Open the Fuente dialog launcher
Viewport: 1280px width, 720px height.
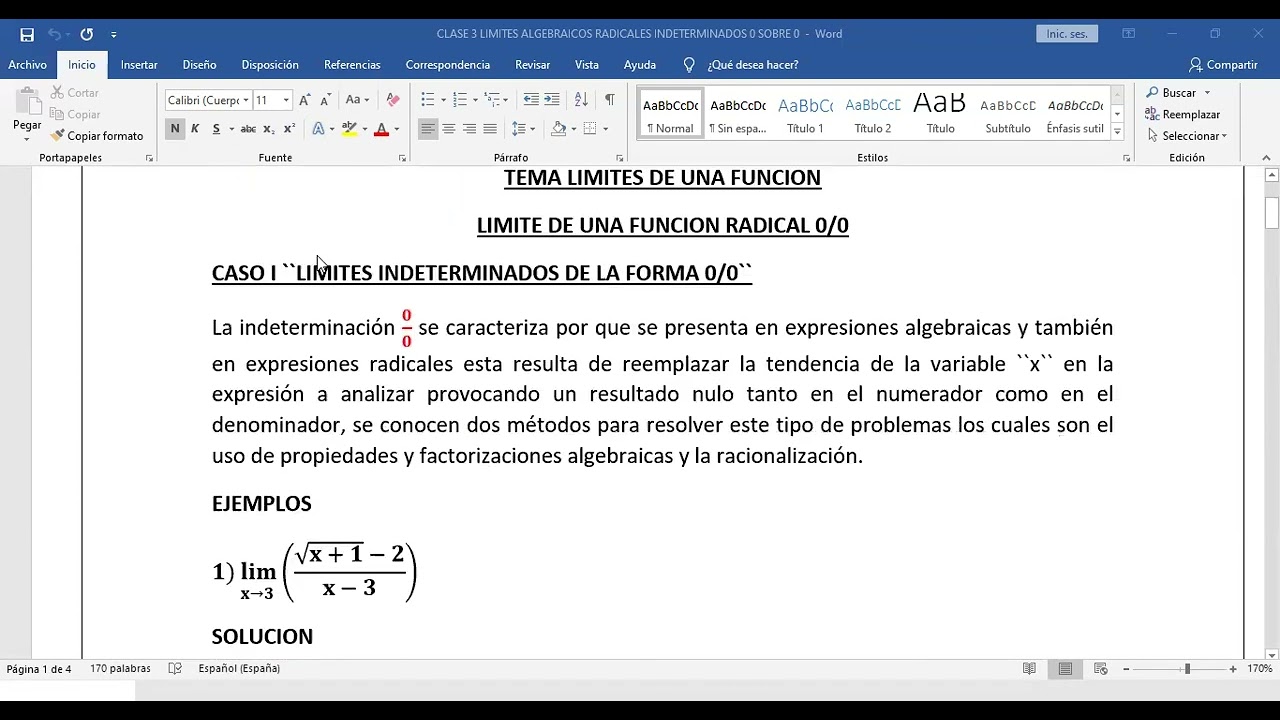pyautogui.click(x=403, y=158)
